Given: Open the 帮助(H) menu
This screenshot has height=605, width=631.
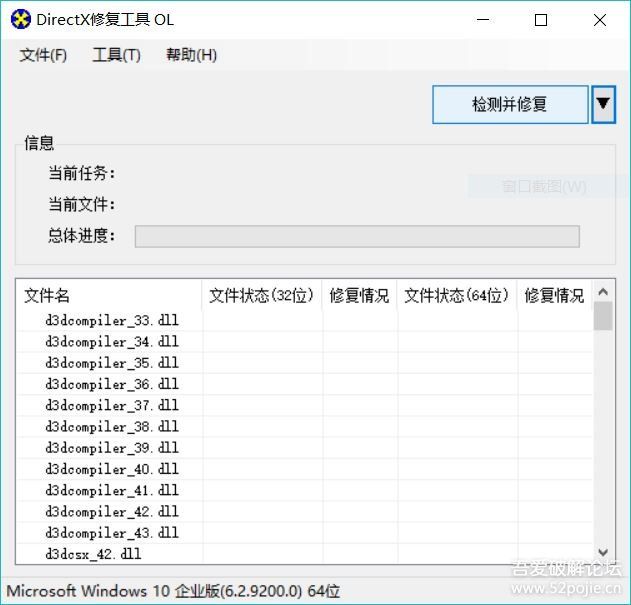Looking at the screenshot, I should pyautogui.click(x=192, y=55).
